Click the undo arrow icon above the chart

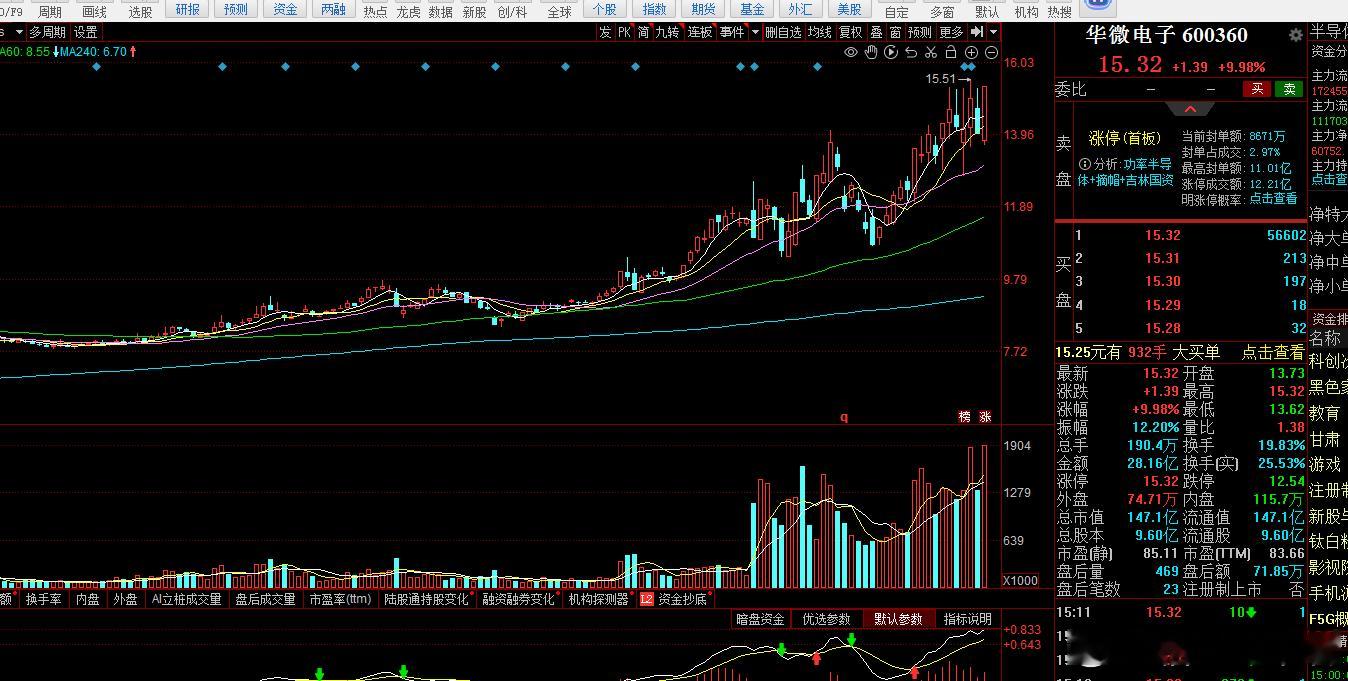tap(911, 52)
